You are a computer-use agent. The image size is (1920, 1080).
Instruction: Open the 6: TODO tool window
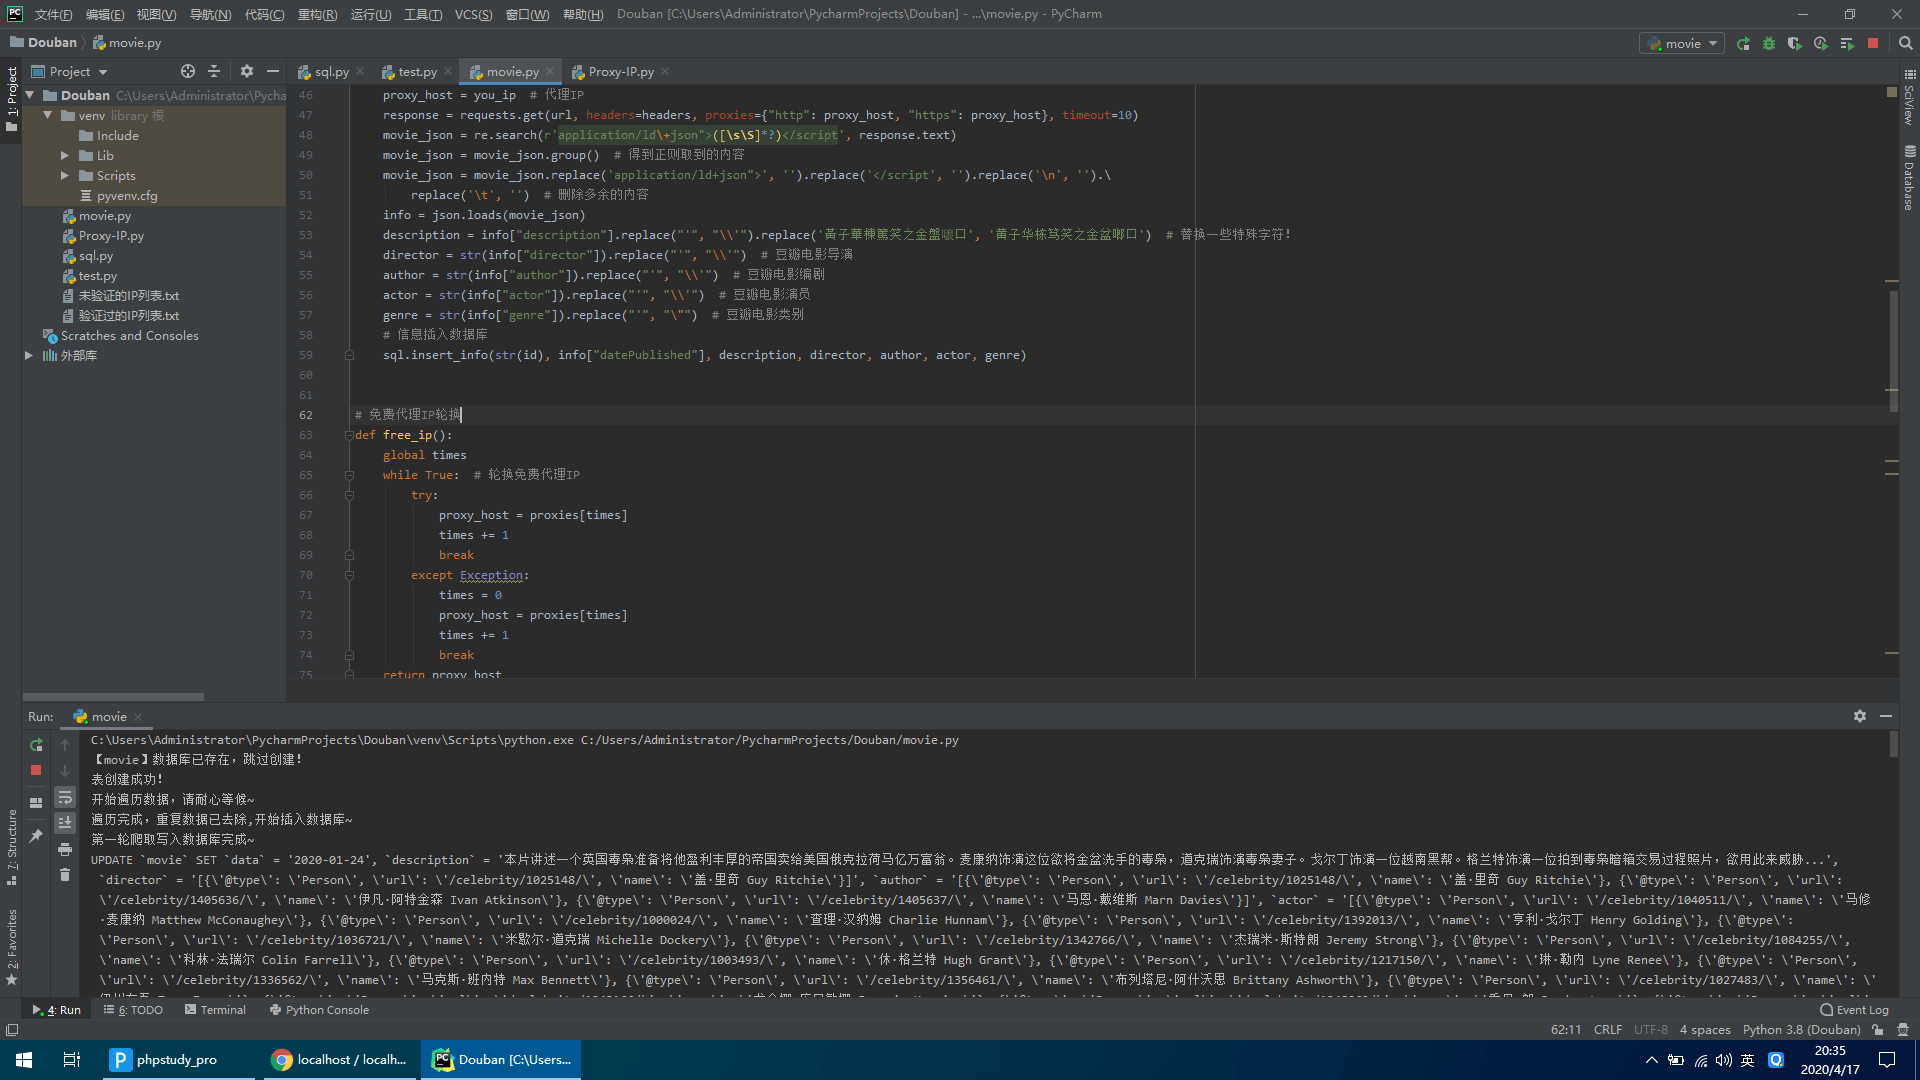[x=133, y=1010]
